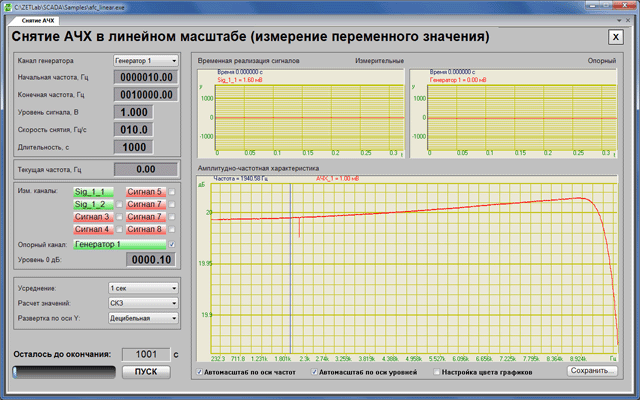
Task: Click the green Генератор 1 reference channel label
Action: (x=120, y=244)
